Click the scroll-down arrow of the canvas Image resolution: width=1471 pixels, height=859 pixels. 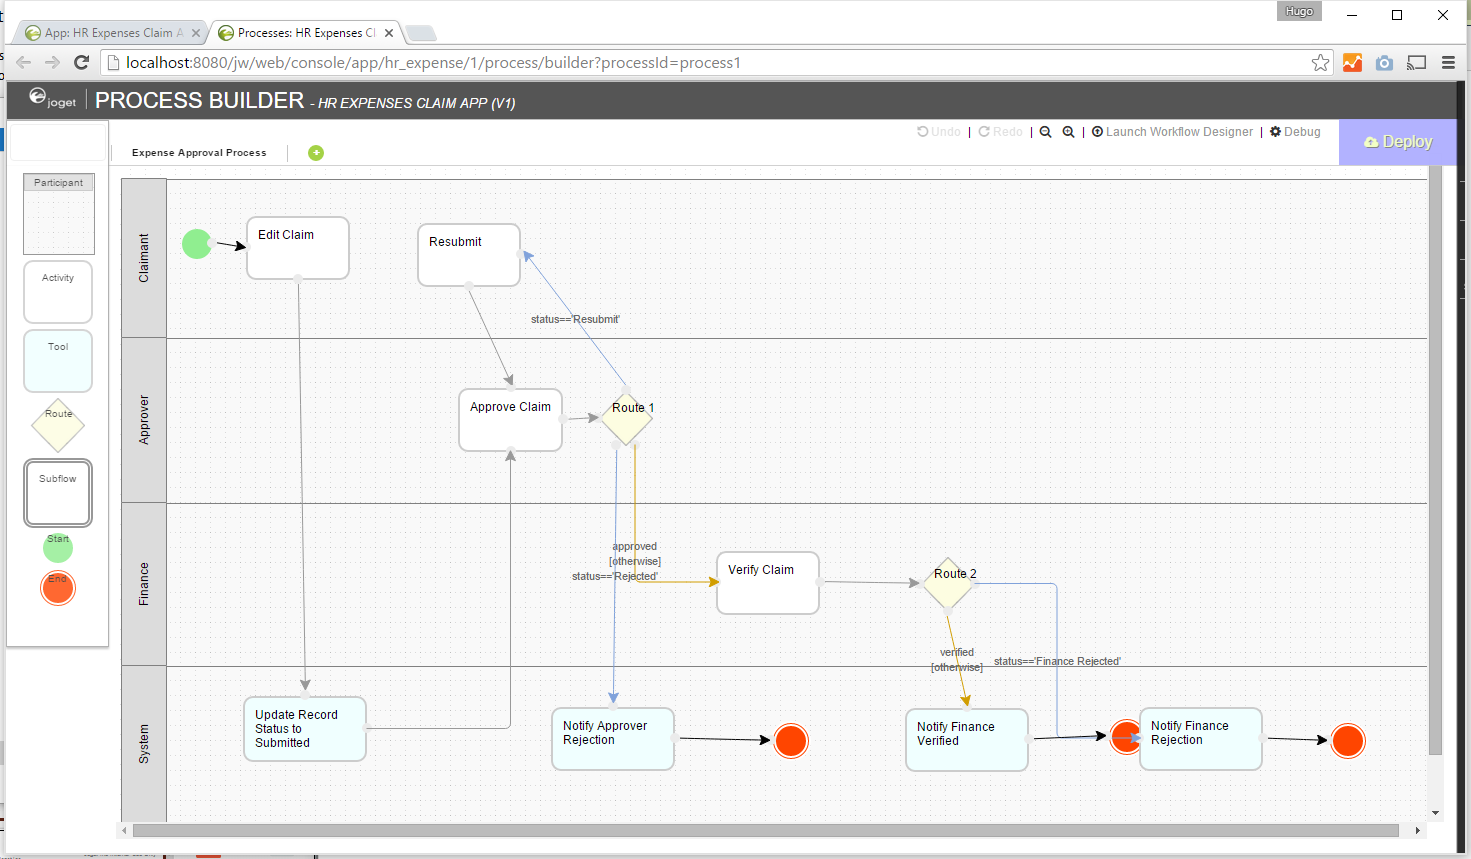1436,814
